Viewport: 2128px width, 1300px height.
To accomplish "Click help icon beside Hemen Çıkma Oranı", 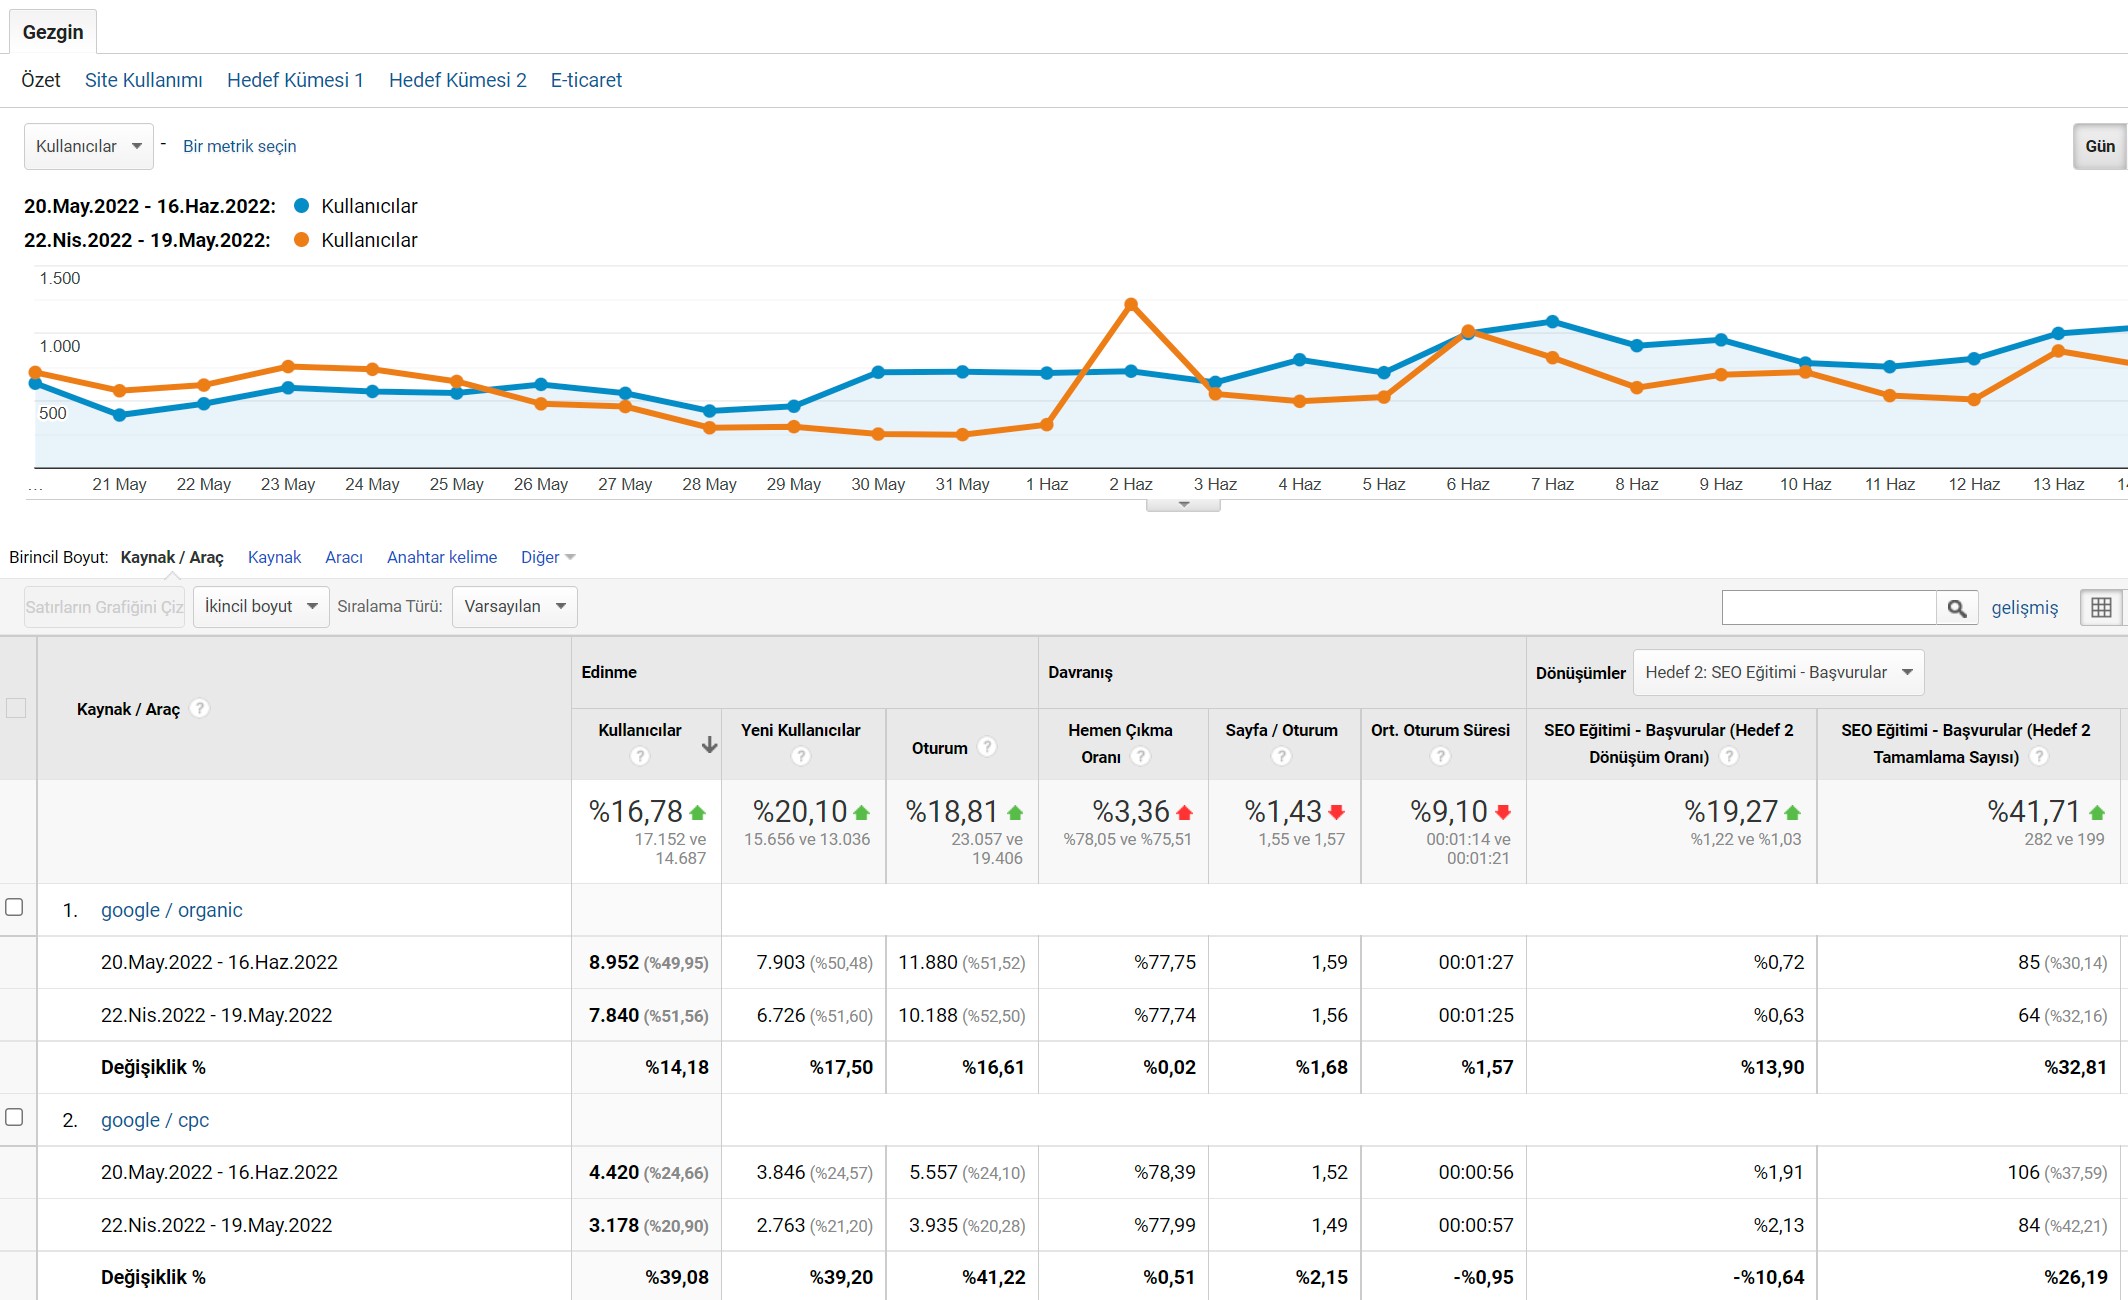I will (1140, 757).
